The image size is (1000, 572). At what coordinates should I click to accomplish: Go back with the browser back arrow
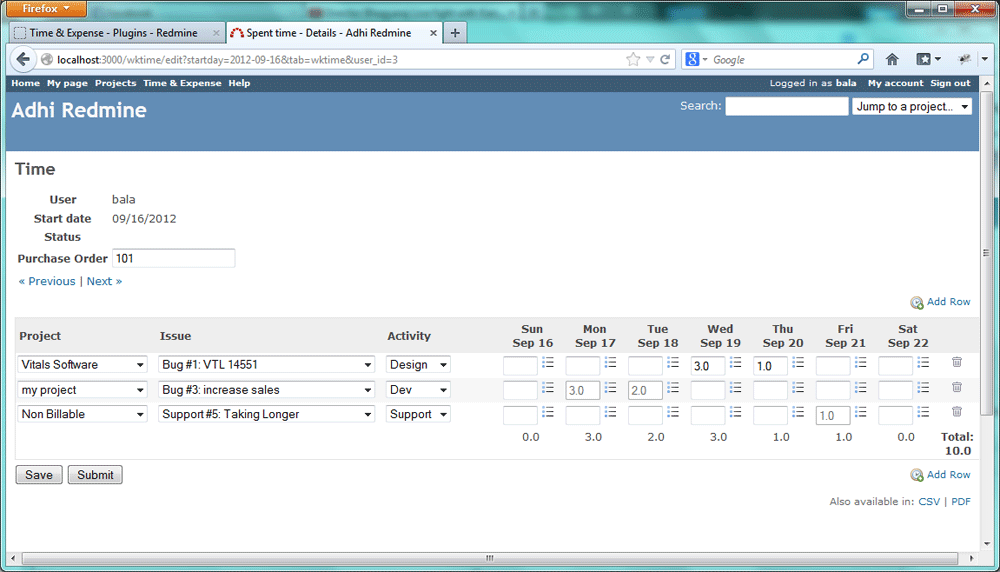(23, 59)
